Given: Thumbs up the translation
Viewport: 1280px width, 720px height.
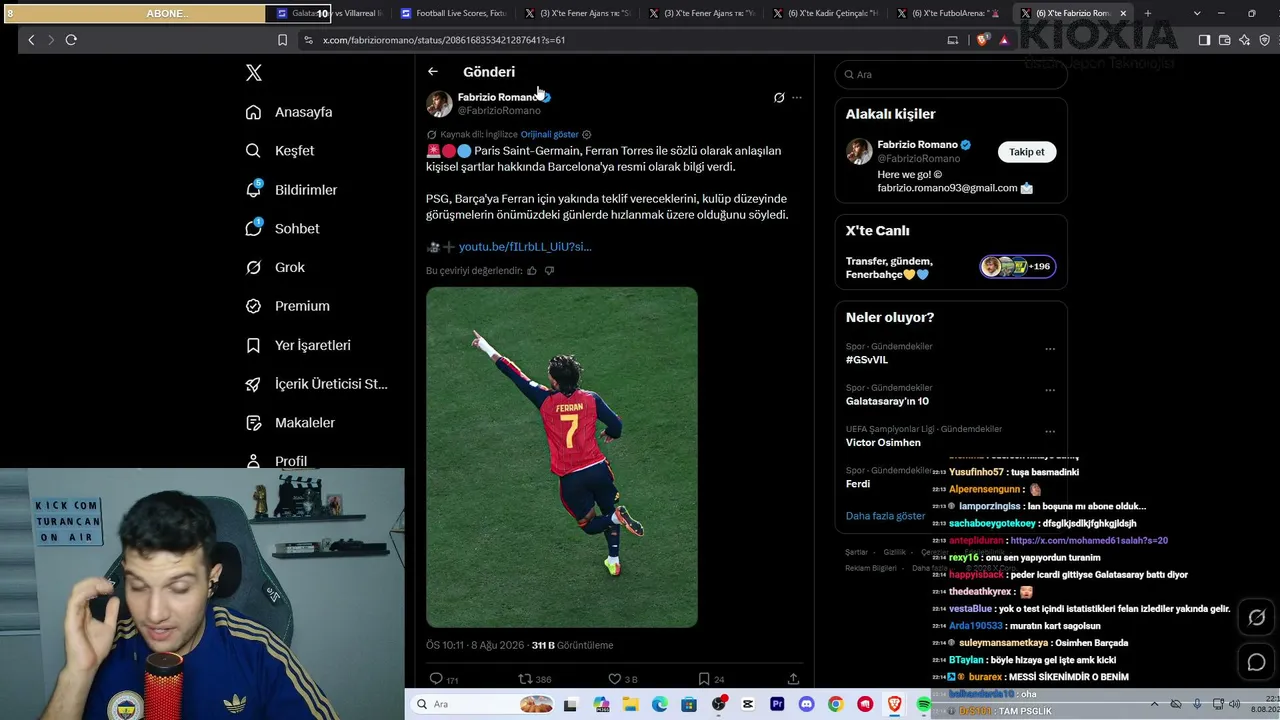Looking at the screenshot, I should [x=532, y=271].
